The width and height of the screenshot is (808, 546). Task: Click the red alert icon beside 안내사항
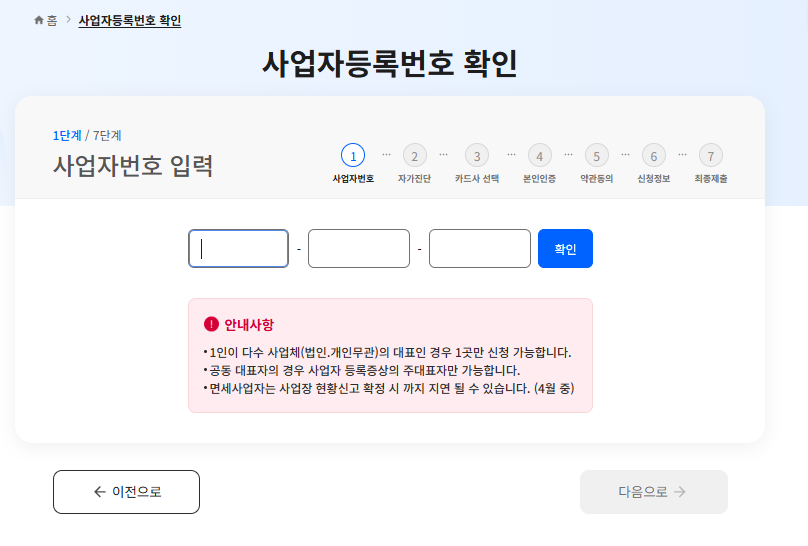click(x=211, y=324)
